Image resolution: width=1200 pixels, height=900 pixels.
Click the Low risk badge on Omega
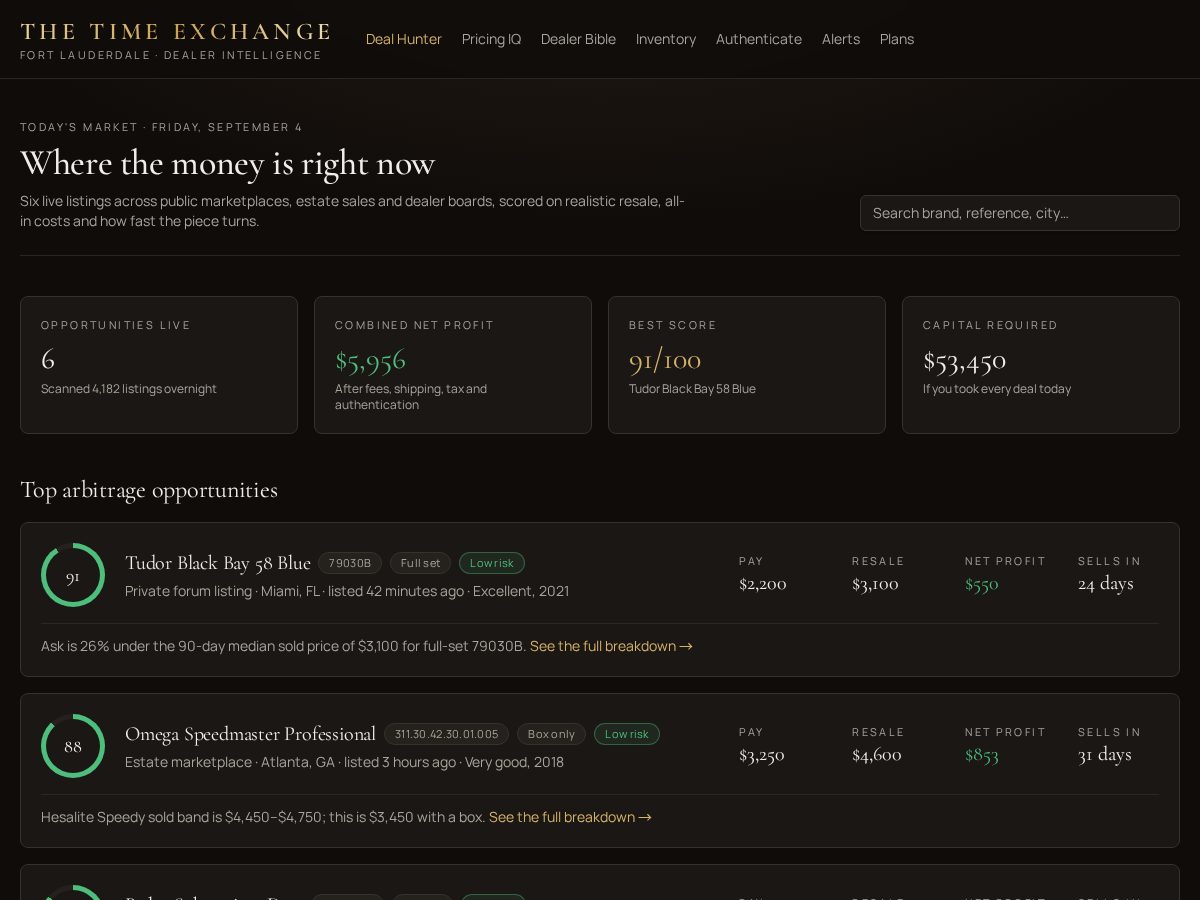click(627, 734)
